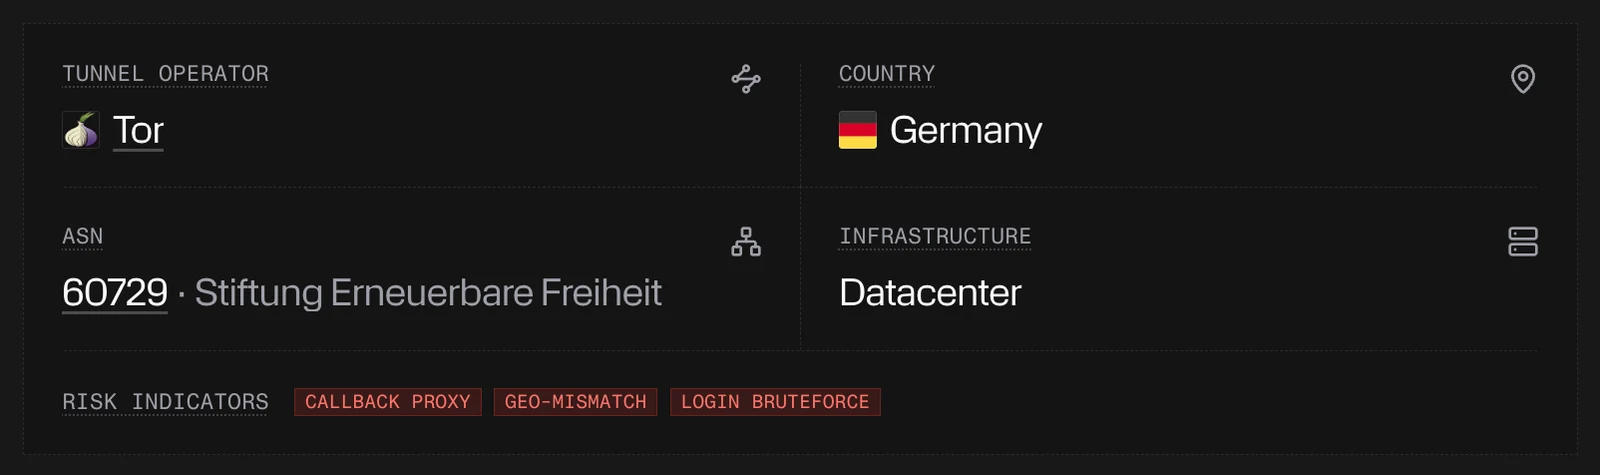Click the location pin icon
The width and height of the screenshot is (1600, 475).
(x=1522, y=79)
